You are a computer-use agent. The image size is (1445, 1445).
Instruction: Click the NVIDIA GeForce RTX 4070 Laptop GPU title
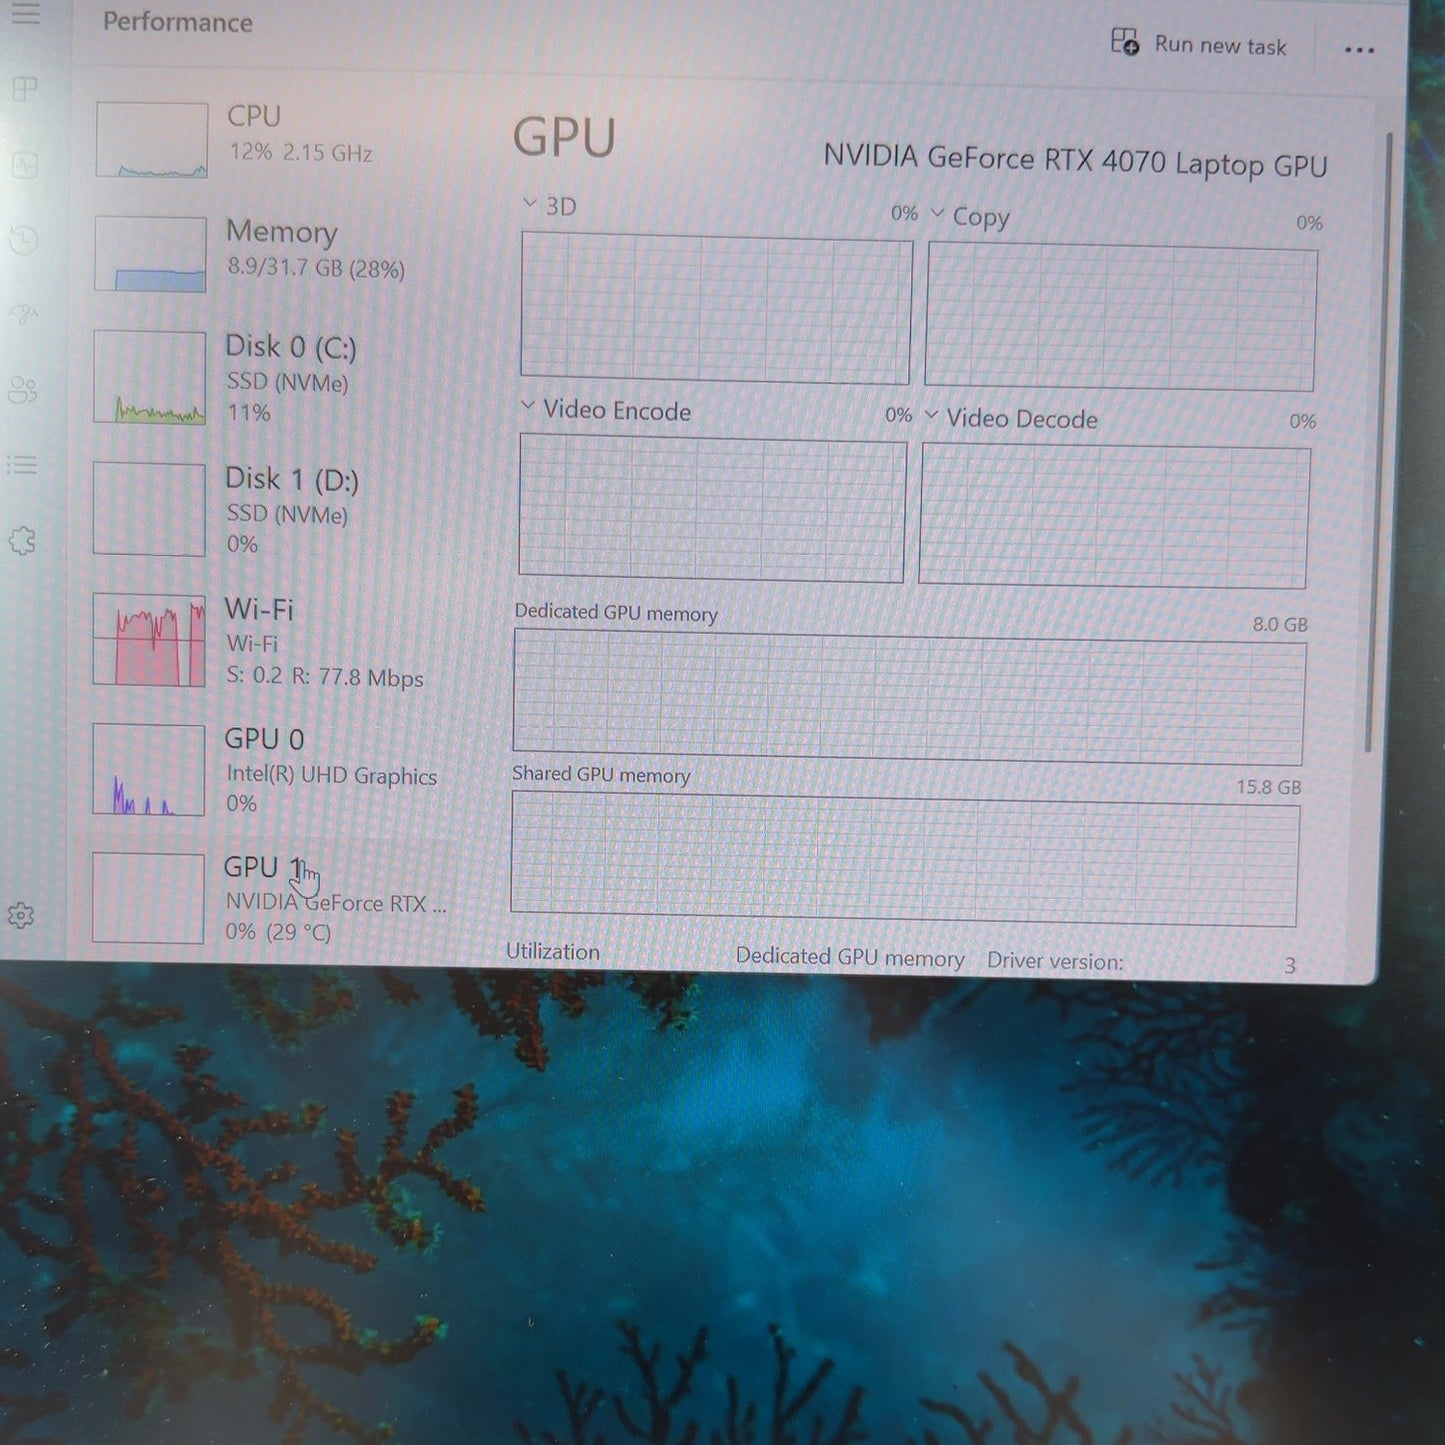point(1075,161)
